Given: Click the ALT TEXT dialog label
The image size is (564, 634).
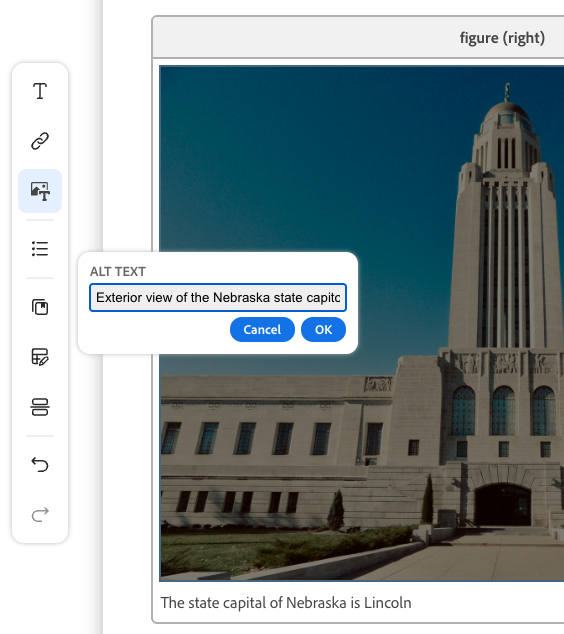Looking at the screenshot, I should click(118, 272).
